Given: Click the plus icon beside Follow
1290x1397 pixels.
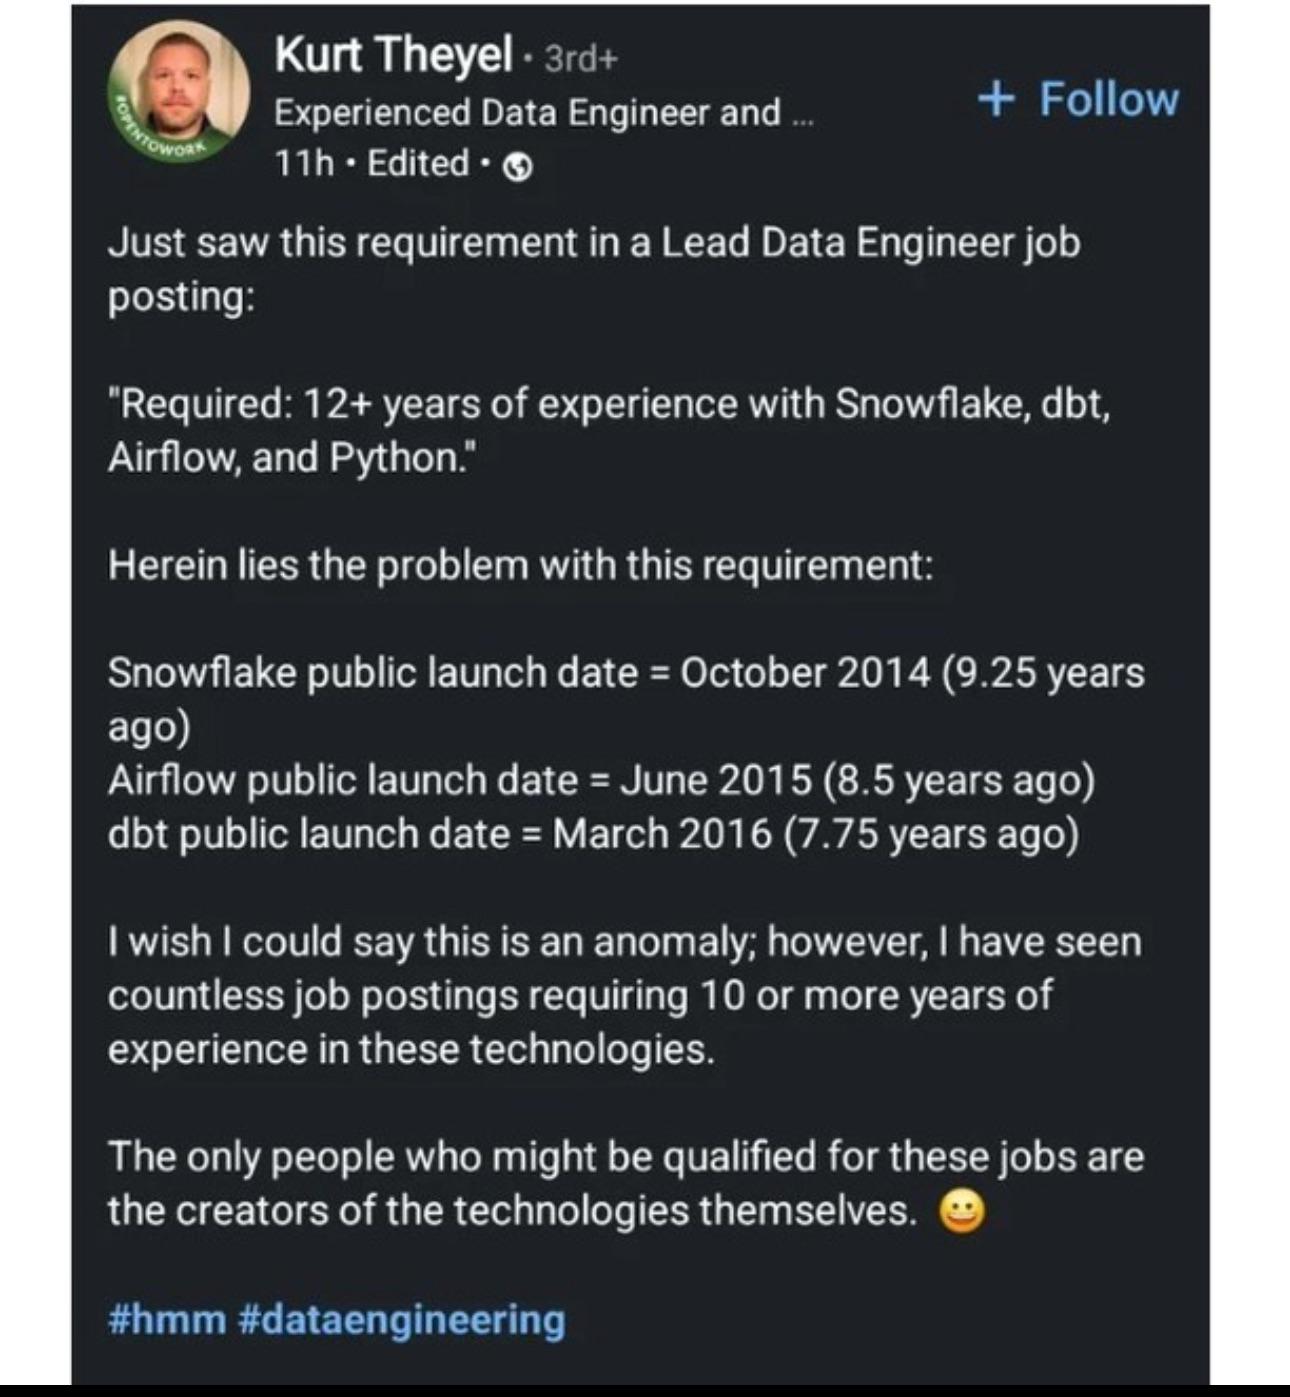Looking at the screenshot, I should click(996, 99).
